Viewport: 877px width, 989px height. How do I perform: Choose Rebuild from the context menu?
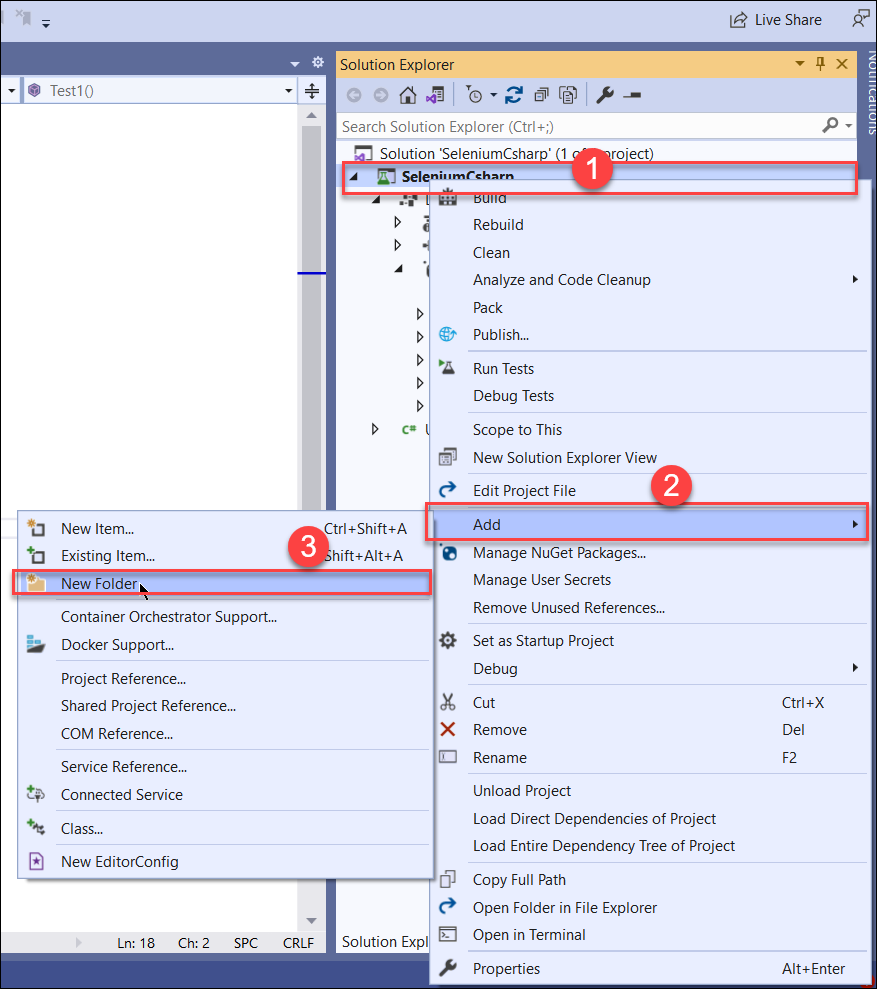500,225
